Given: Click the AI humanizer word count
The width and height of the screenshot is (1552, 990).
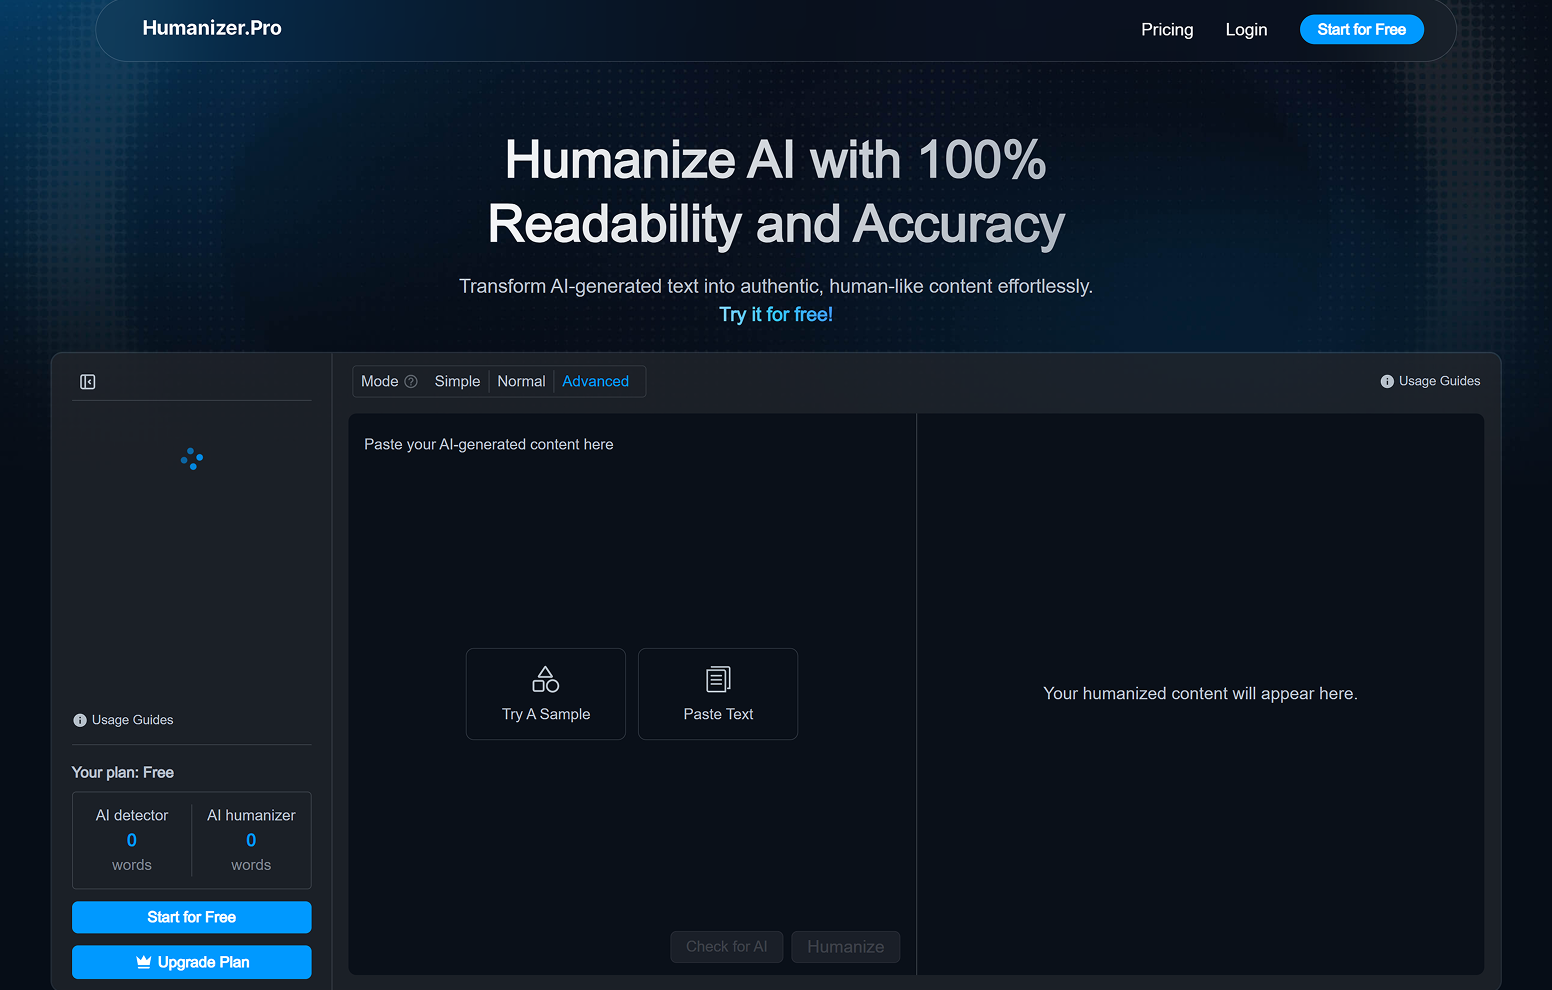Looking at the screenshot, I should (x=251, y=840).
